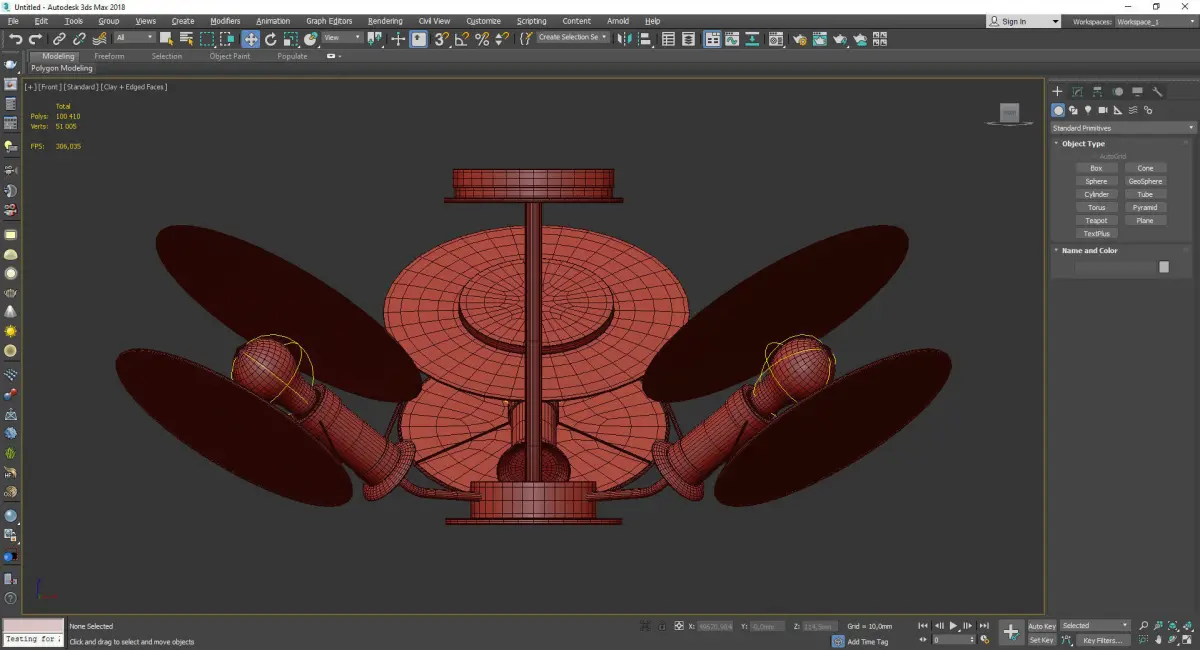Activate the Select and Rotate tool
The height and width of the screenshot is (650, 1200).
pos(270,39)
